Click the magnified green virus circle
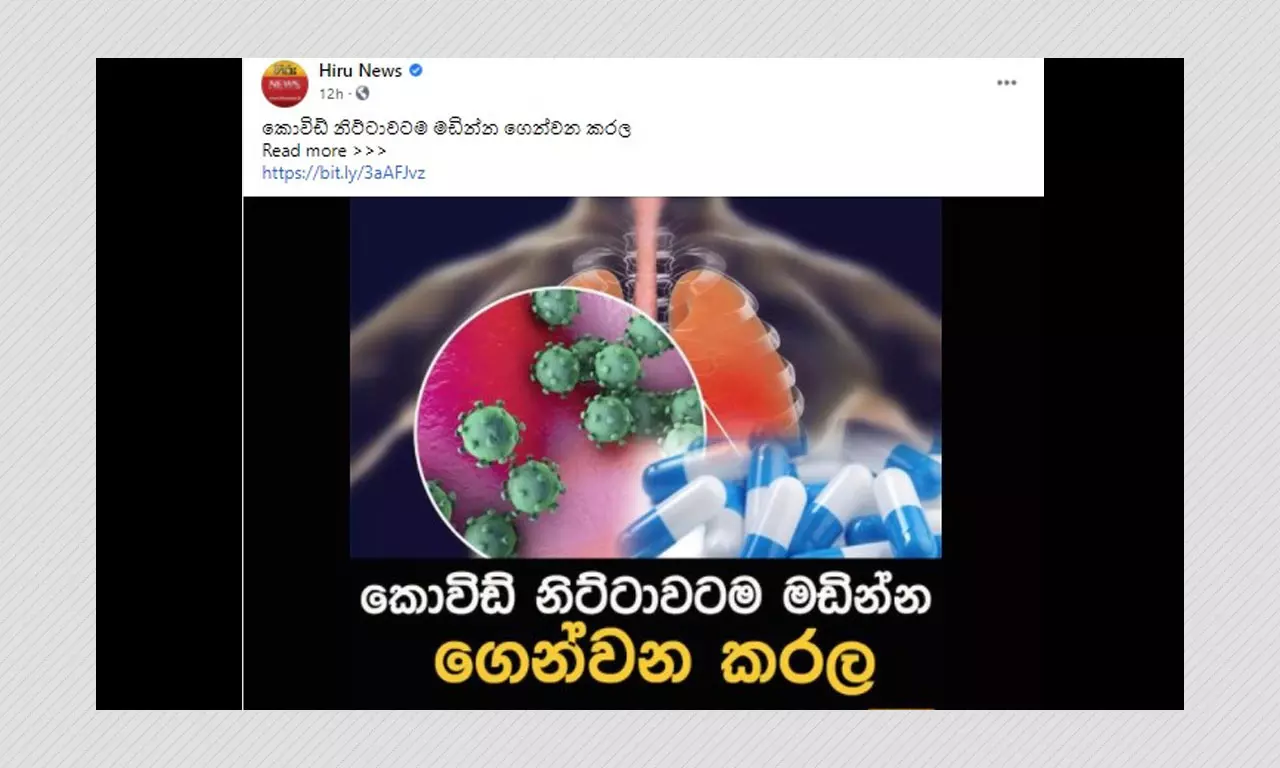The image size is (1280, 768). pos(560,422)
